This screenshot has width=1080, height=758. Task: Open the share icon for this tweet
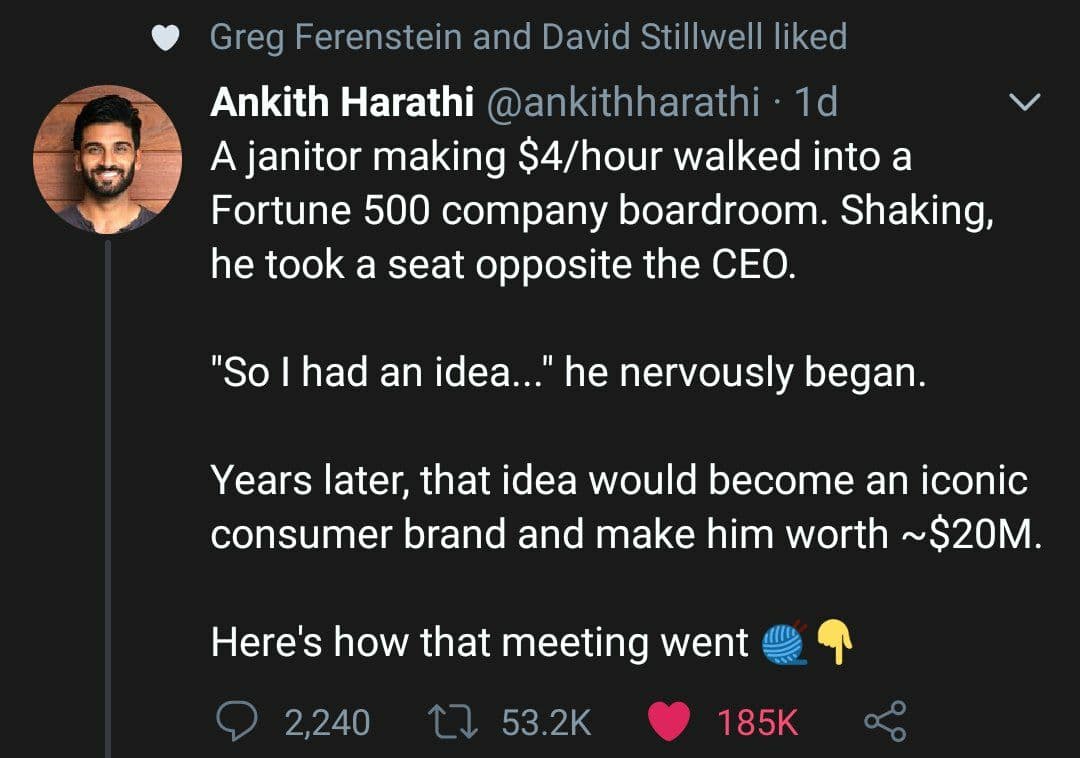(885, 721)
